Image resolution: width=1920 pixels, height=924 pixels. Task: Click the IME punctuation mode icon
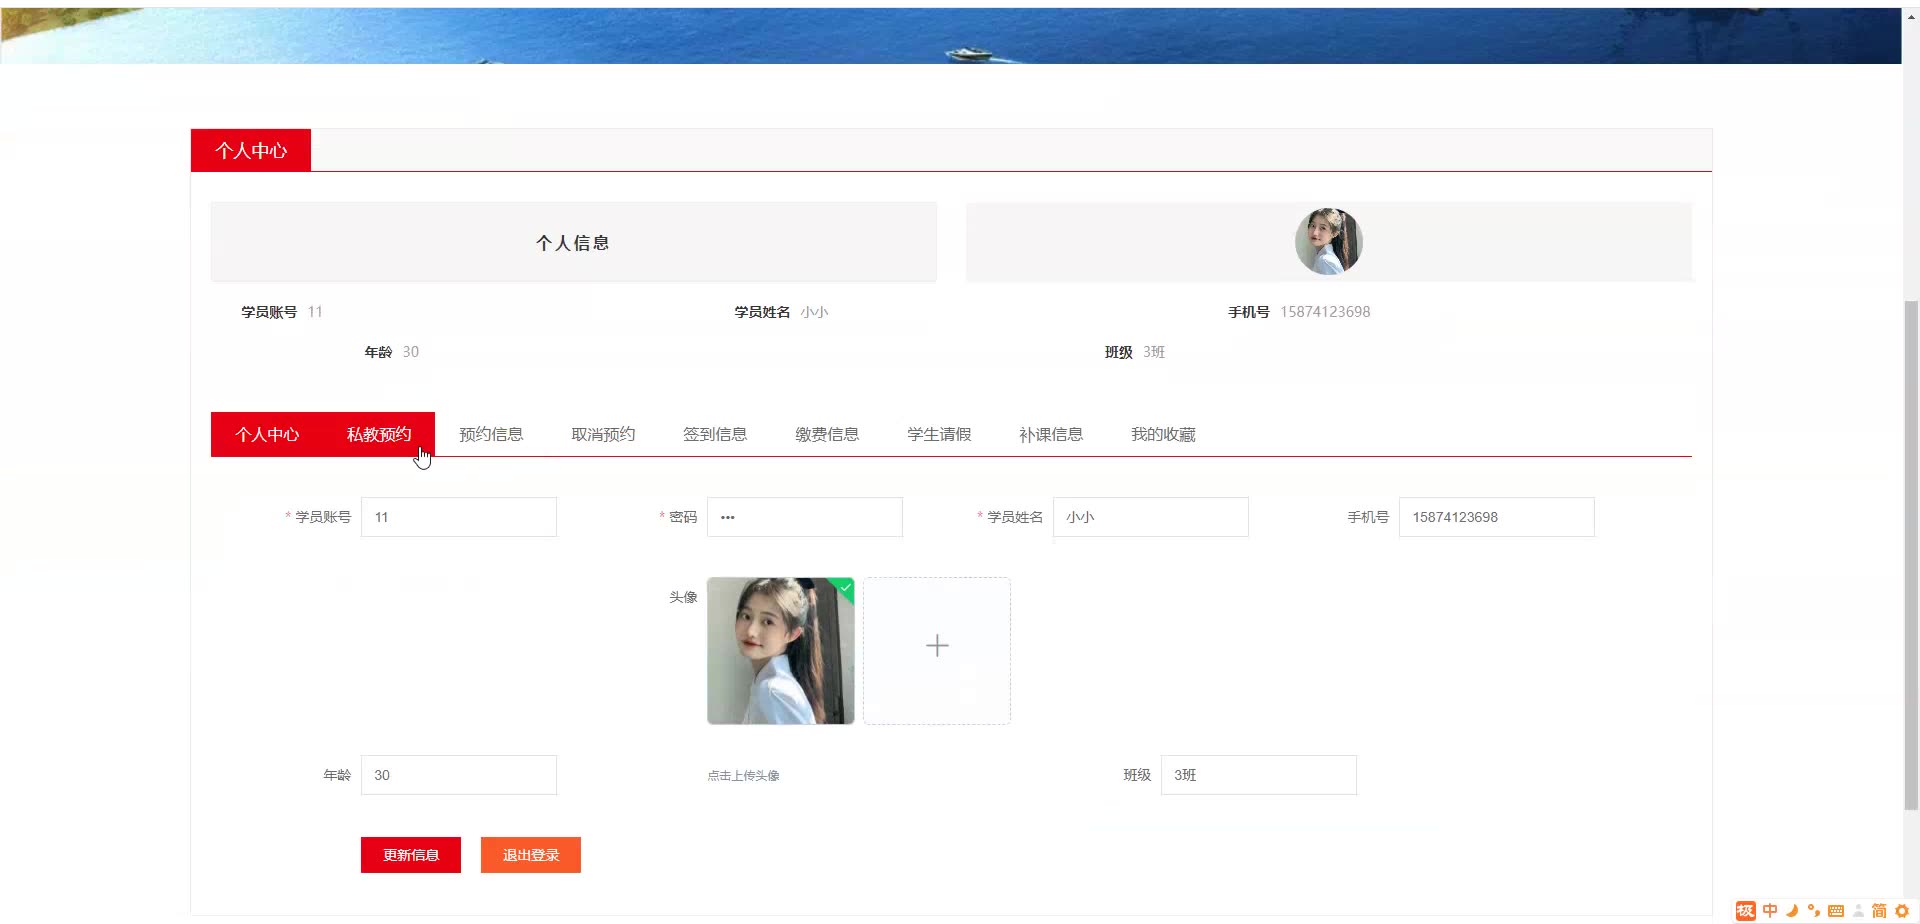coord(1815,911)
